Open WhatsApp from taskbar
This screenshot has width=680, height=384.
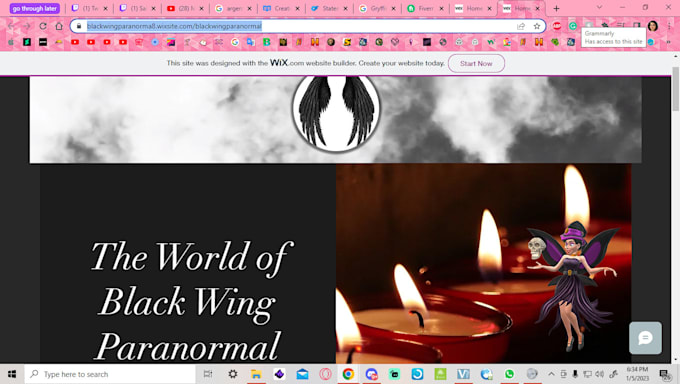(x=509, y=374)
